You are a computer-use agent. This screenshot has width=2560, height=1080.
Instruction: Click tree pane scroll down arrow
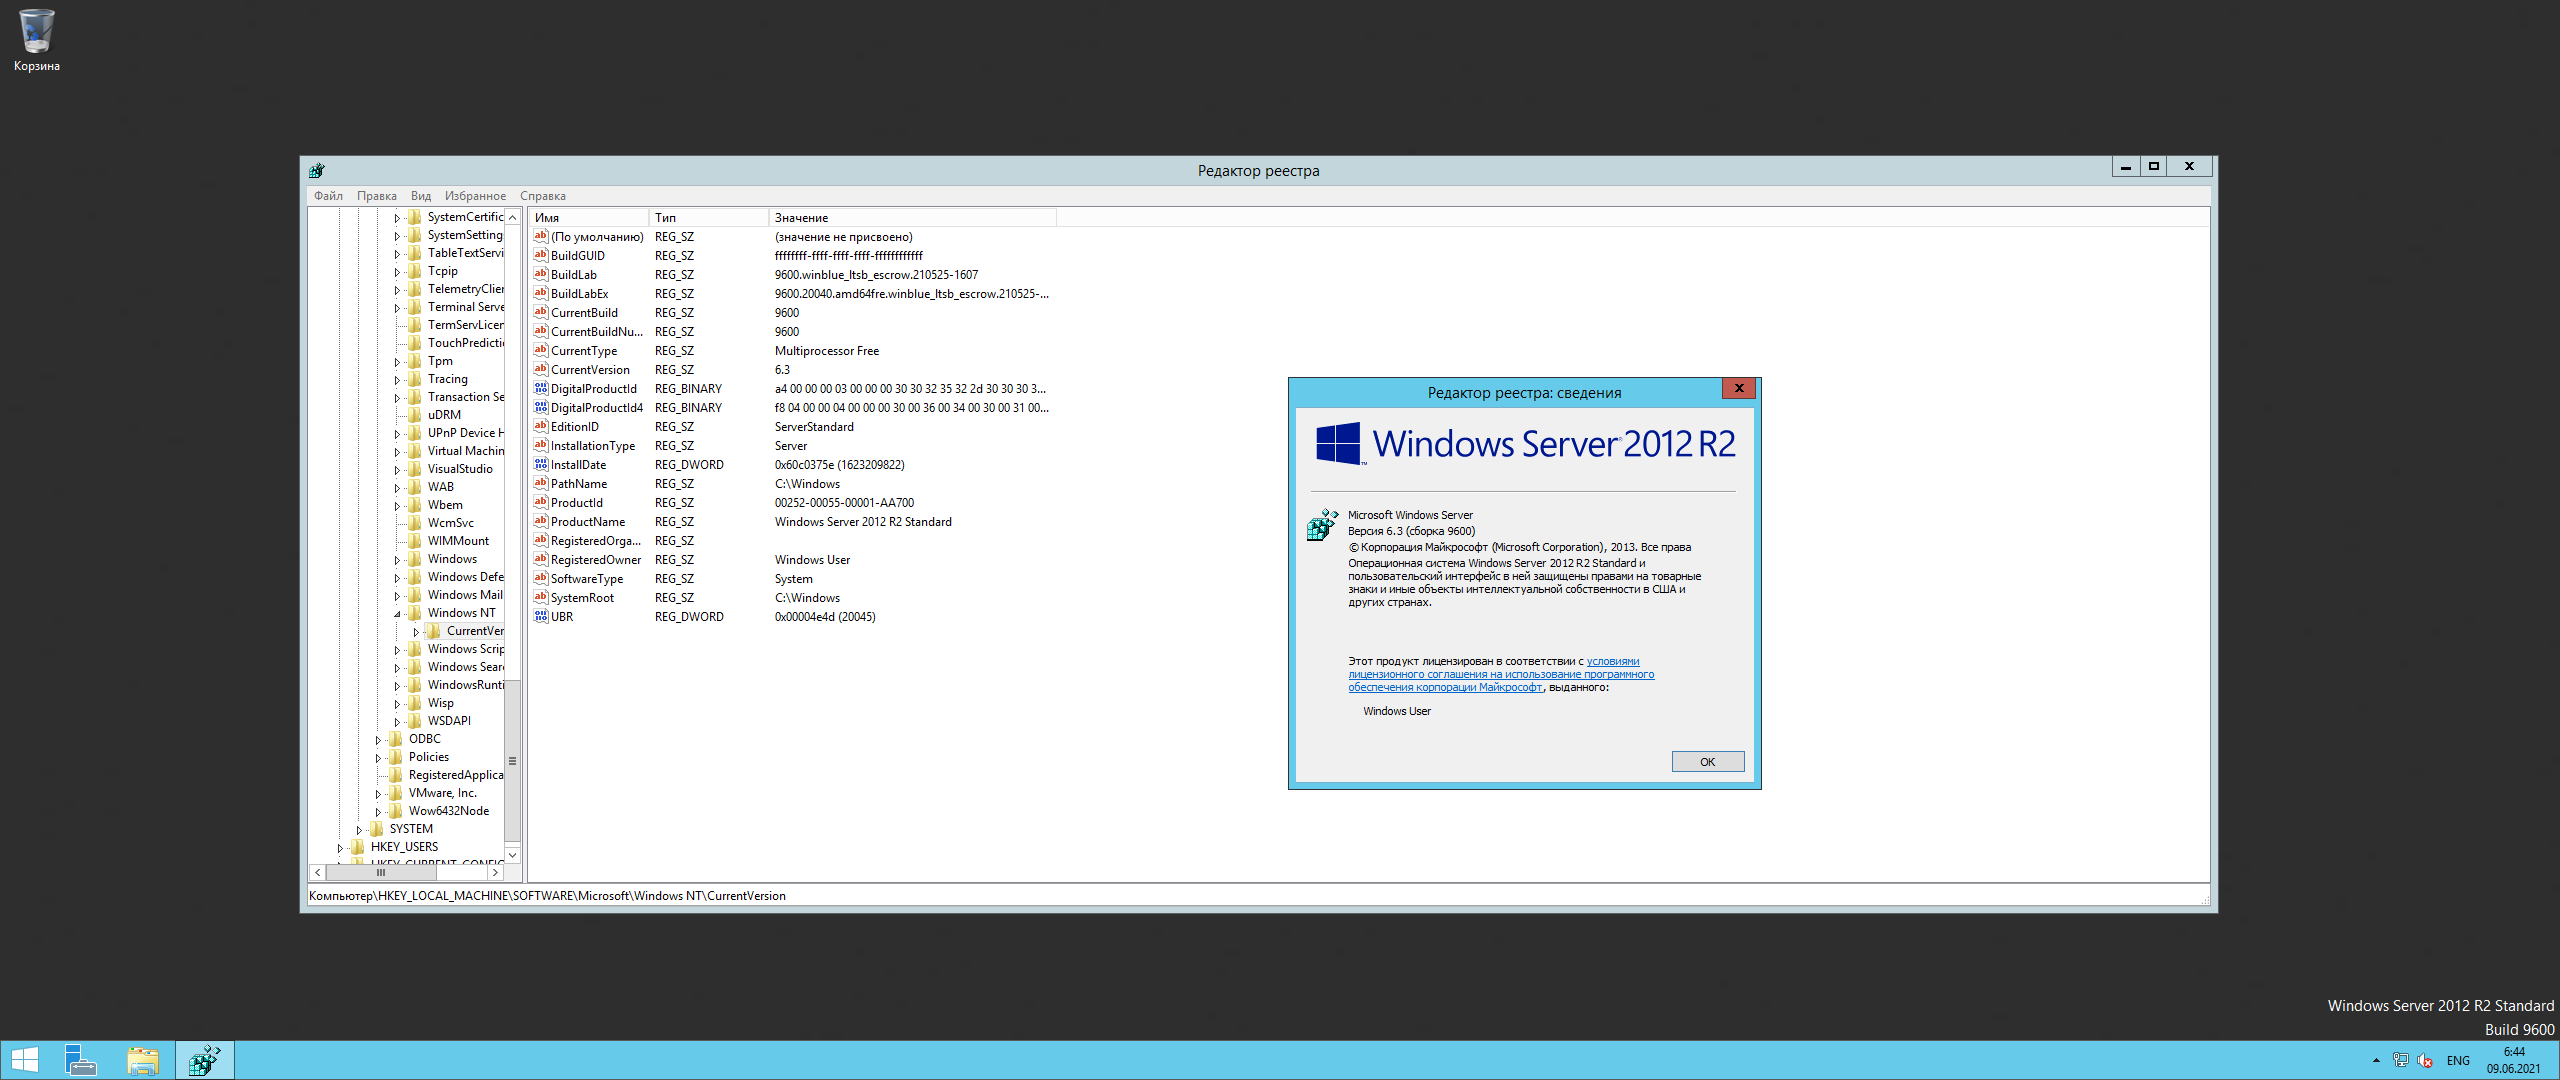tap(513, 855)
